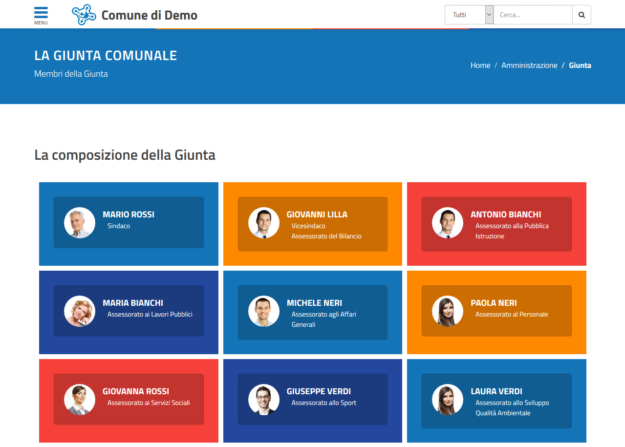Image resolution: width=625 pixels, height=447 pixels.
Task: Click the Comune di Demo logo
Action: point(84,15)
